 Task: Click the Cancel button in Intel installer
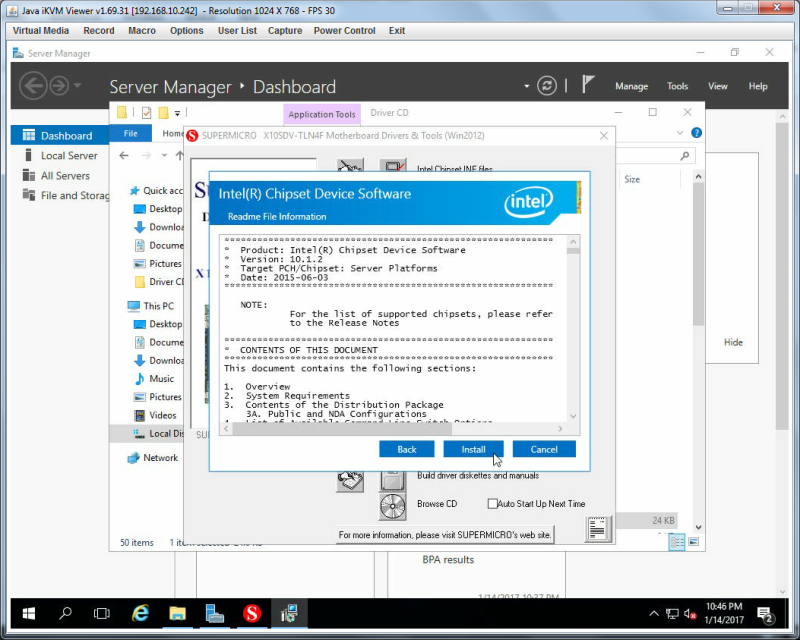544,449
